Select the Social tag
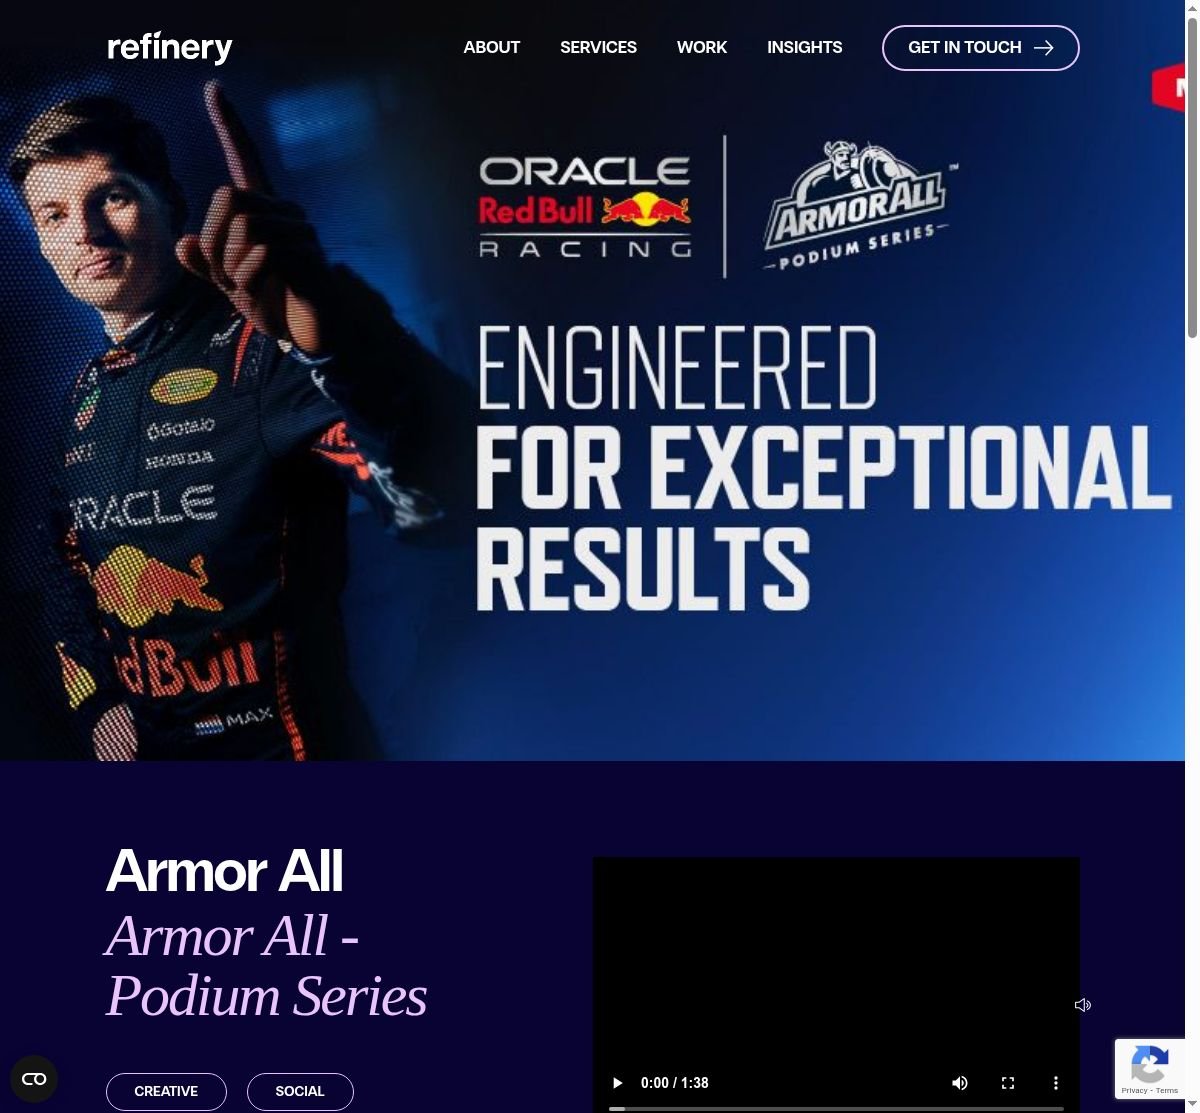The image size is (1200, 1113). tap(300, 1091)
